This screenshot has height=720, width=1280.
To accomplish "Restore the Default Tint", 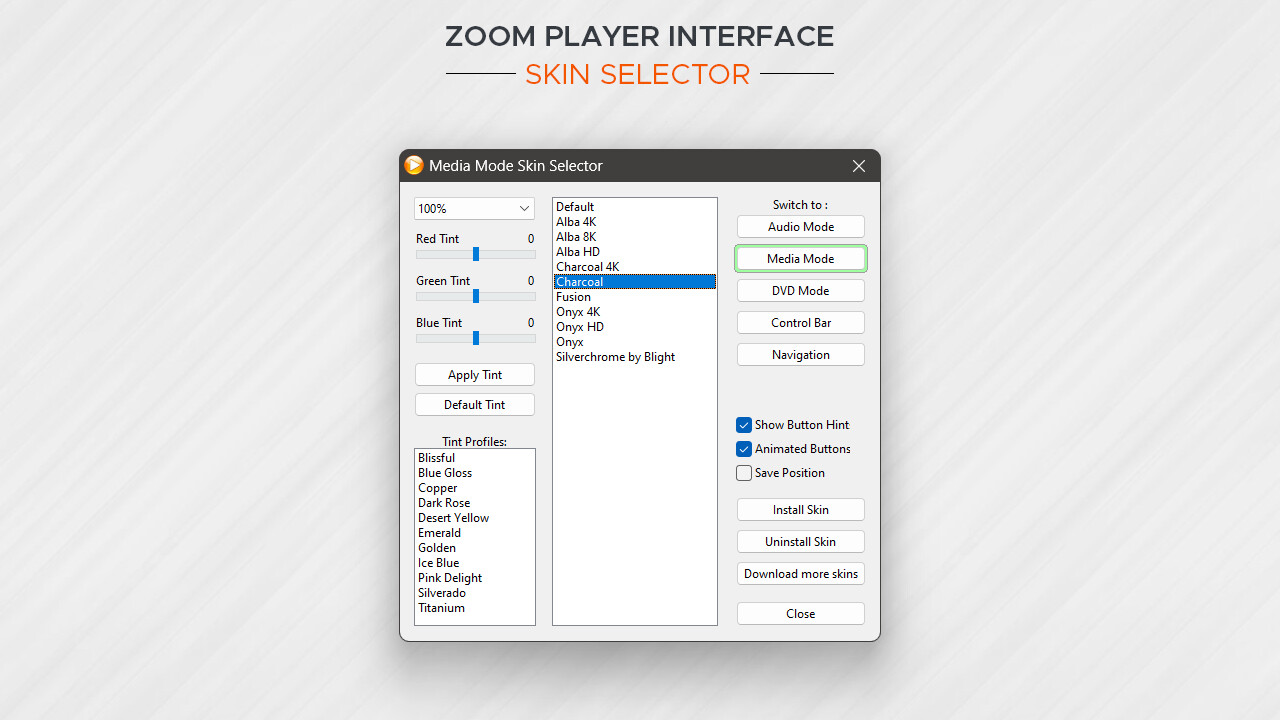I will coord(474,404).
